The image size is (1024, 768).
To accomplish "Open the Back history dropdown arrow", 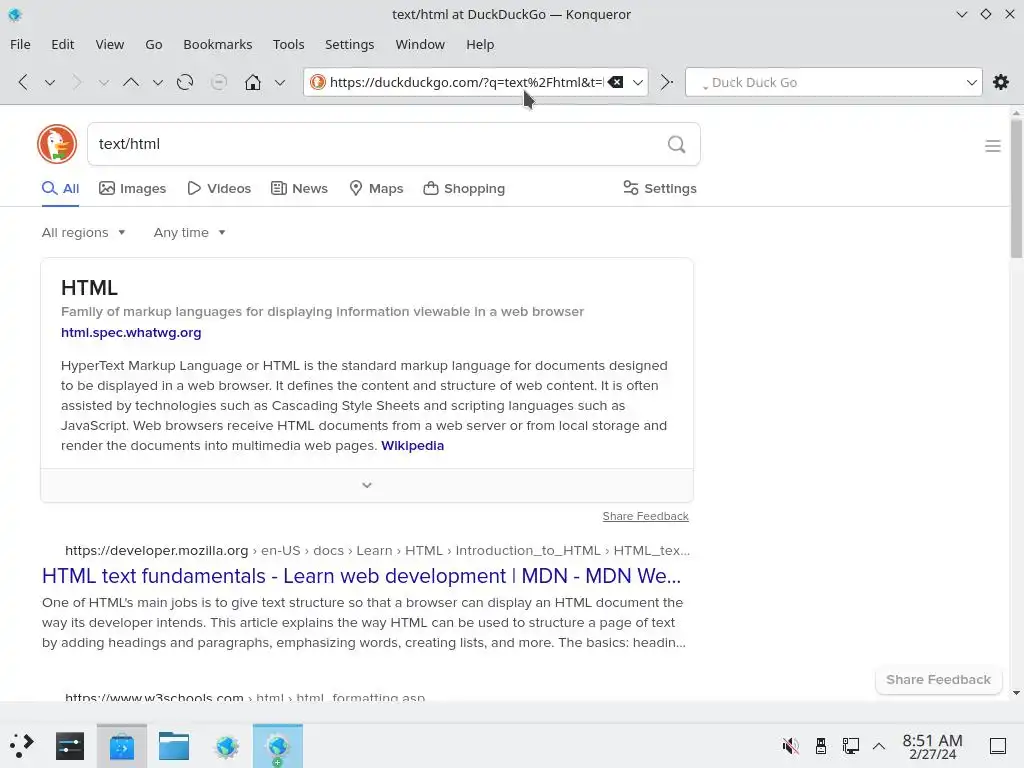I will pyautogui.click(x=50, y=83).
